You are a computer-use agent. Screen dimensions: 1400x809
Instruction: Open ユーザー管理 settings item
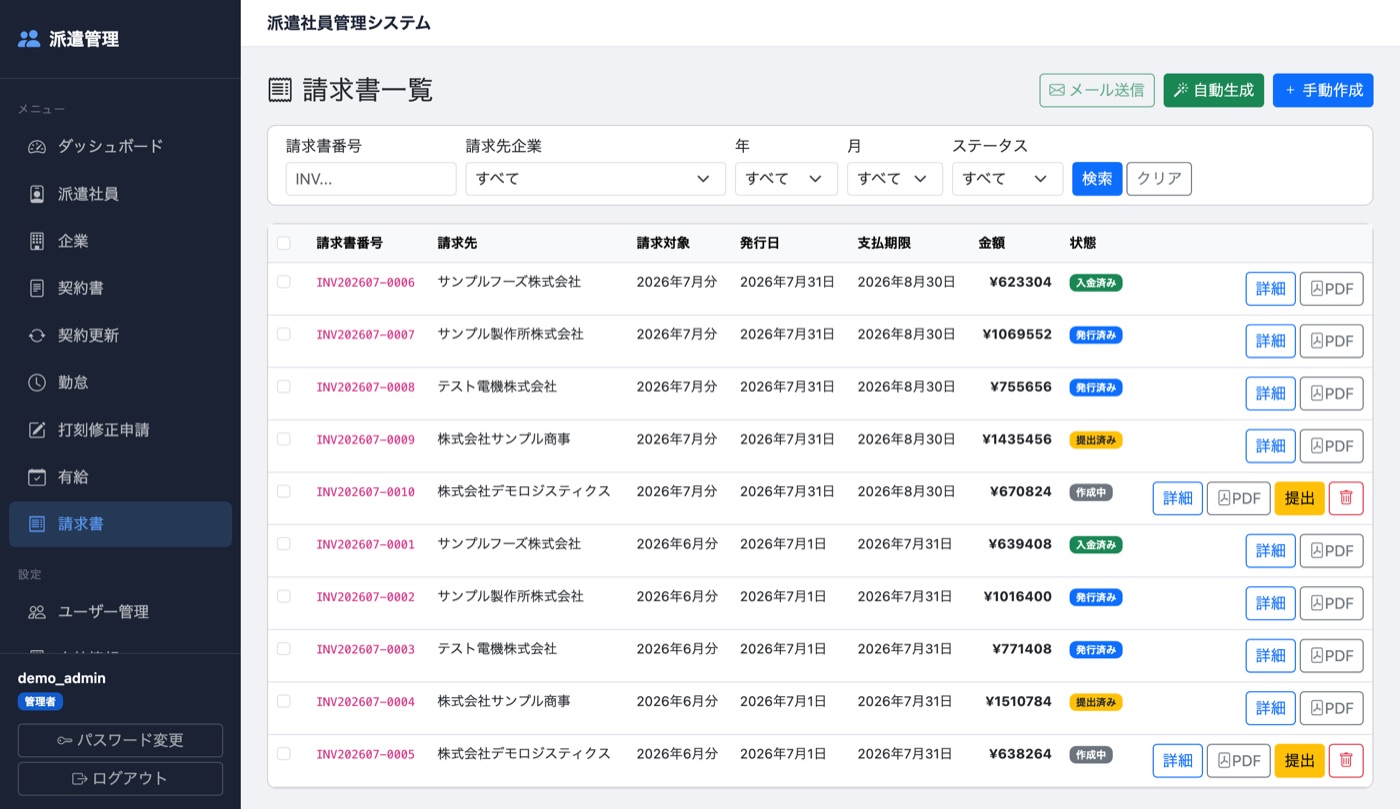(x=120, y=612)
